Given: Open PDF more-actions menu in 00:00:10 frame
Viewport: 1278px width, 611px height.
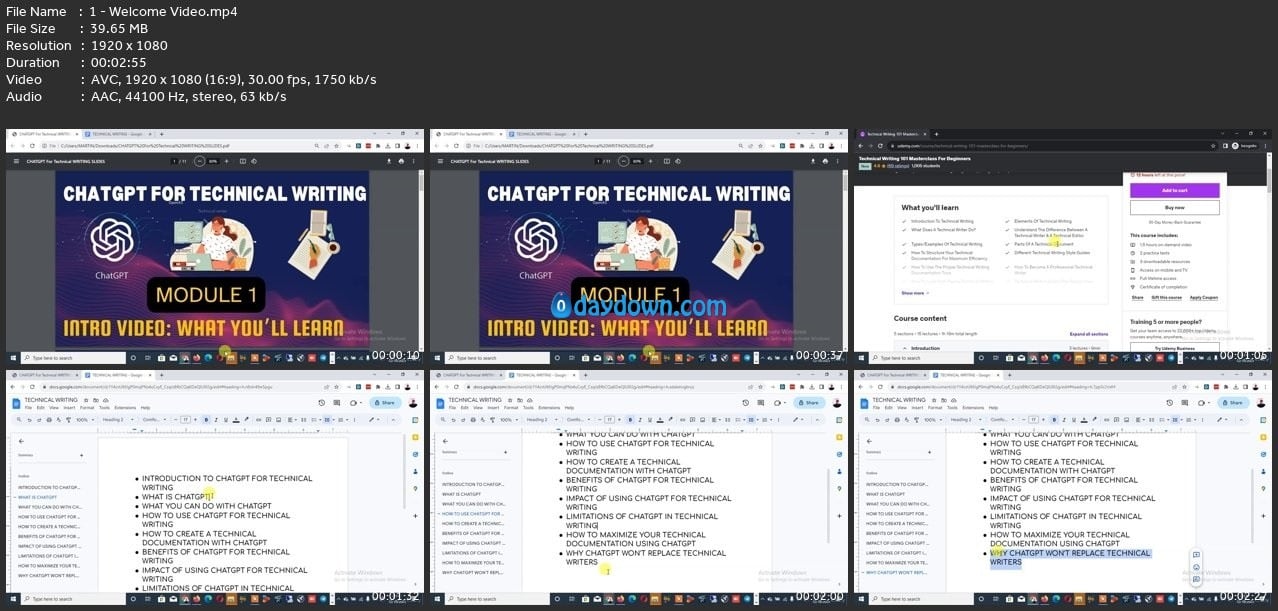Looking at the screenshot, I should (414, 161).
